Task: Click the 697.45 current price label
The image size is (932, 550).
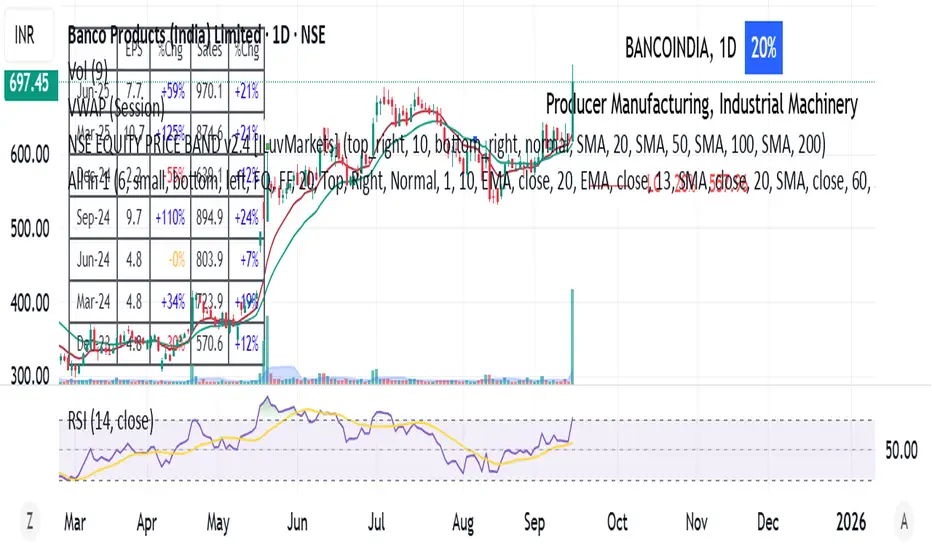Action: [x=31, y=84]
